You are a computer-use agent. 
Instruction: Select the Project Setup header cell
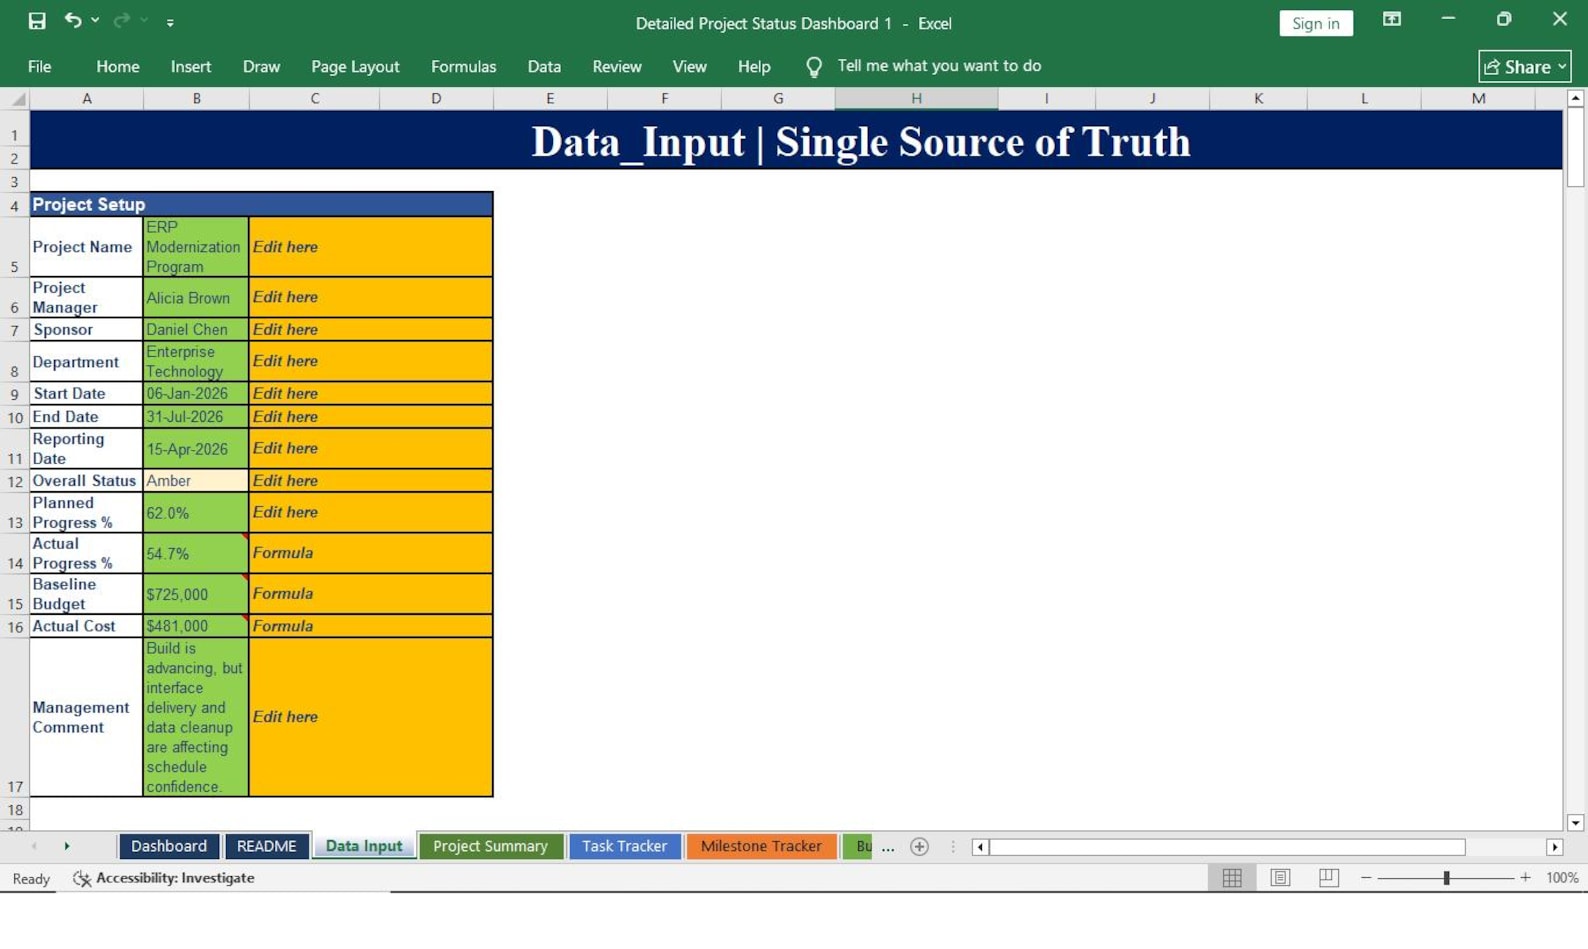coord(261,204)
